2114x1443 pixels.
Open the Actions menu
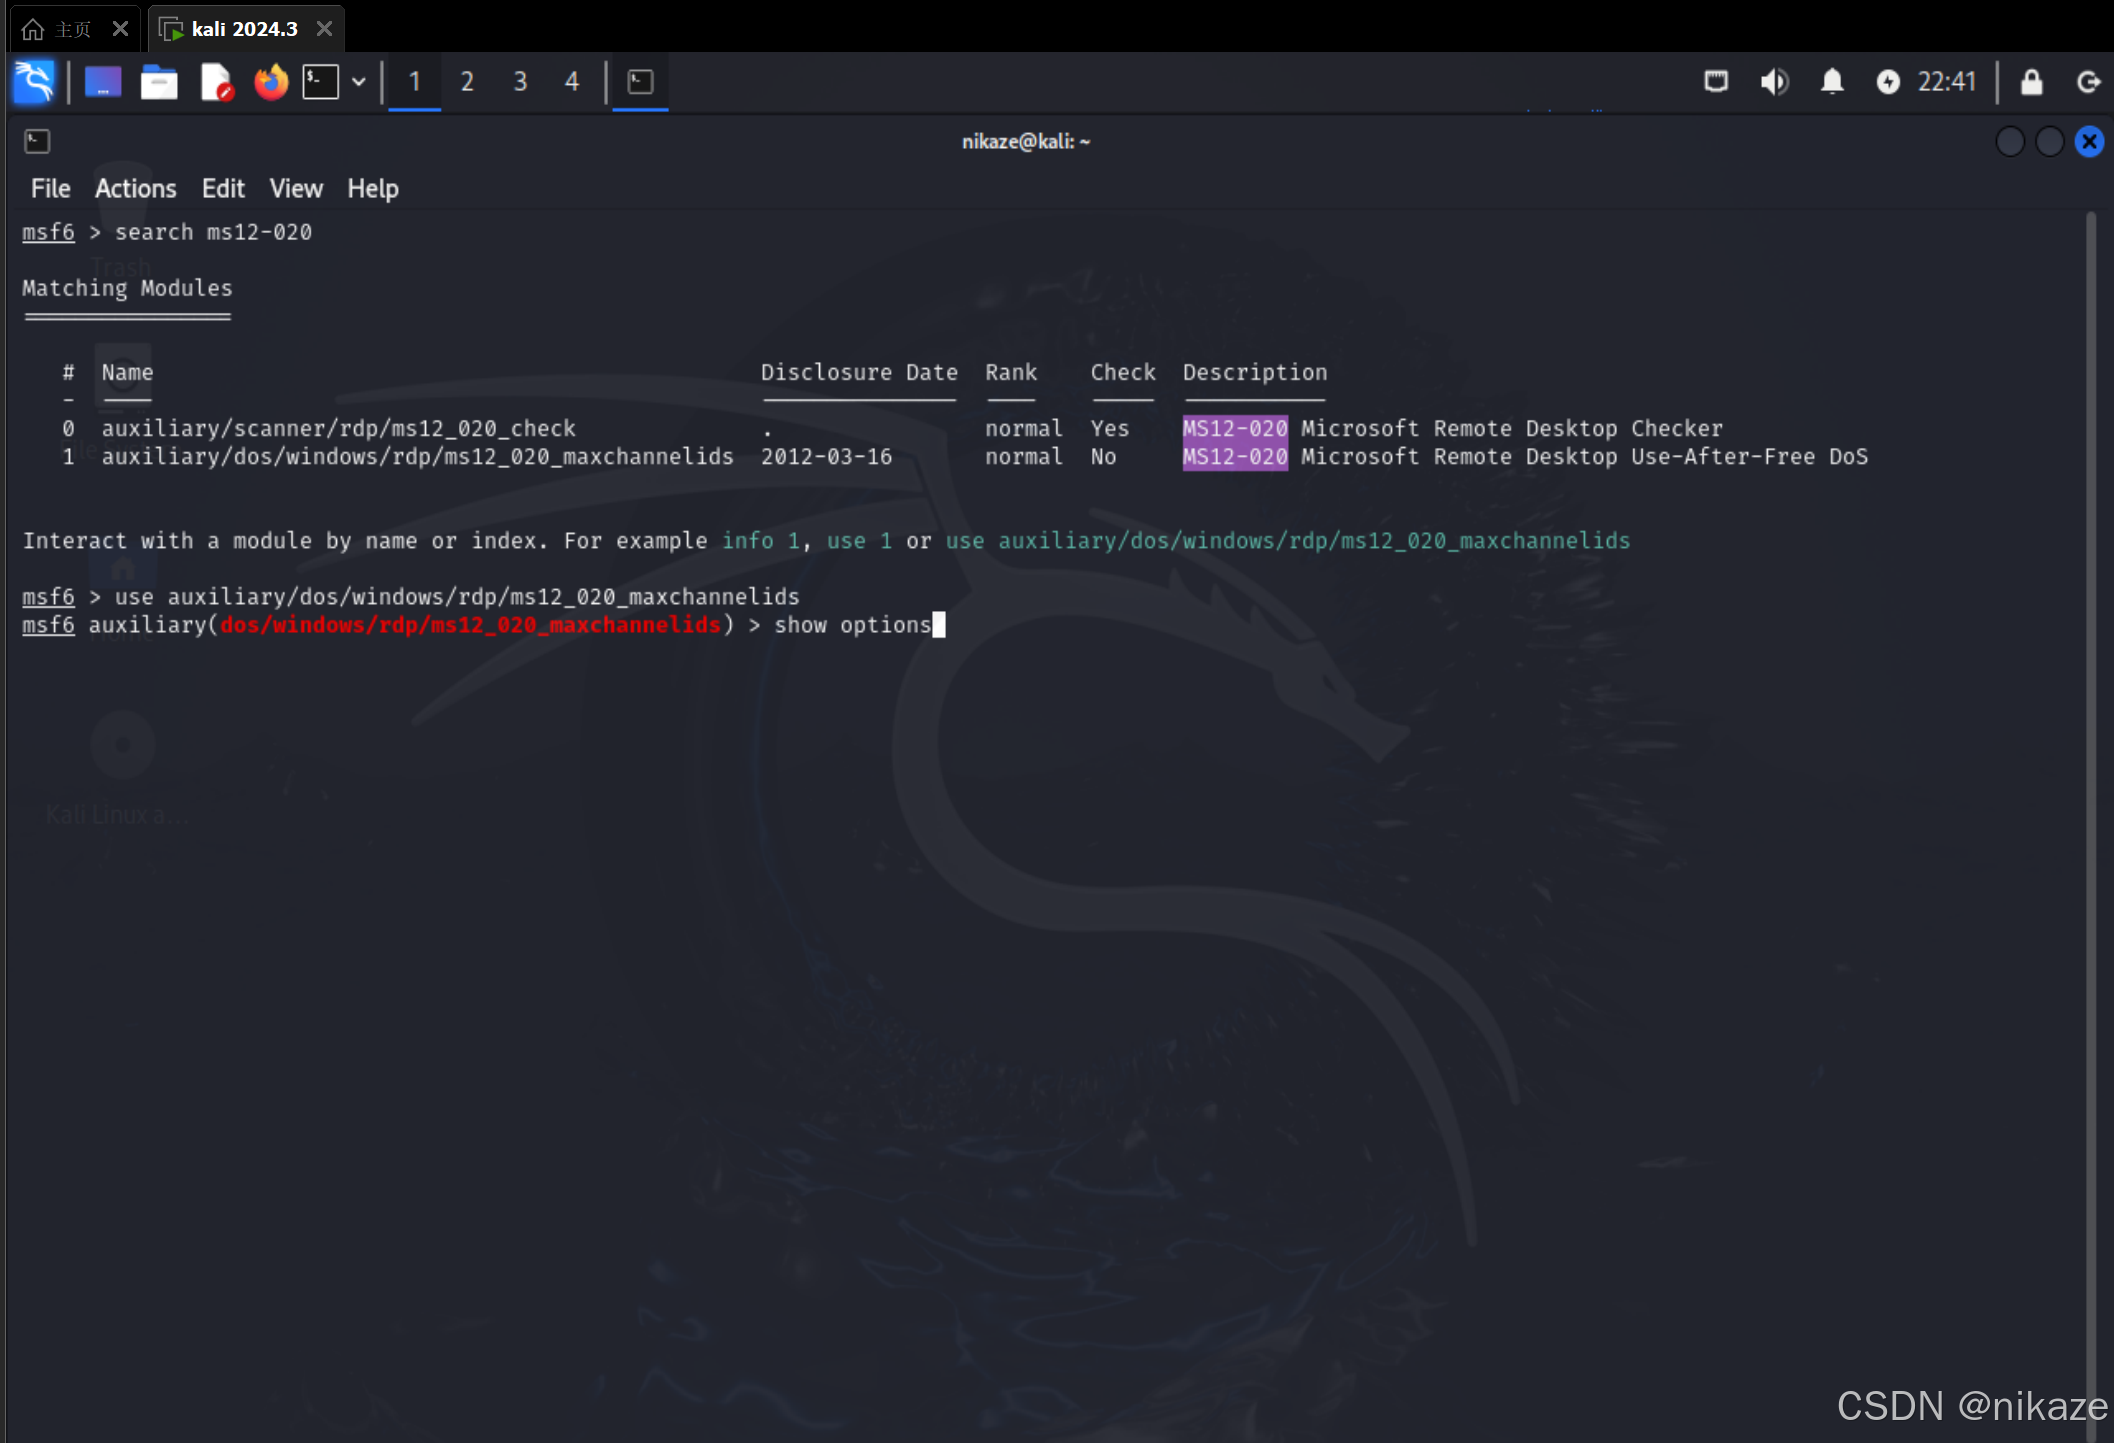tap(135, 189)
